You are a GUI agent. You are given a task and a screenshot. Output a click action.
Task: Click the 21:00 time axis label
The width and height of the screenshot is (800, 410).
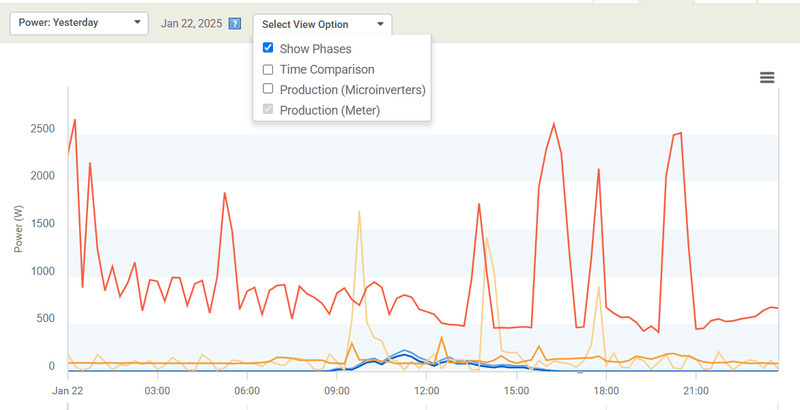697,390
